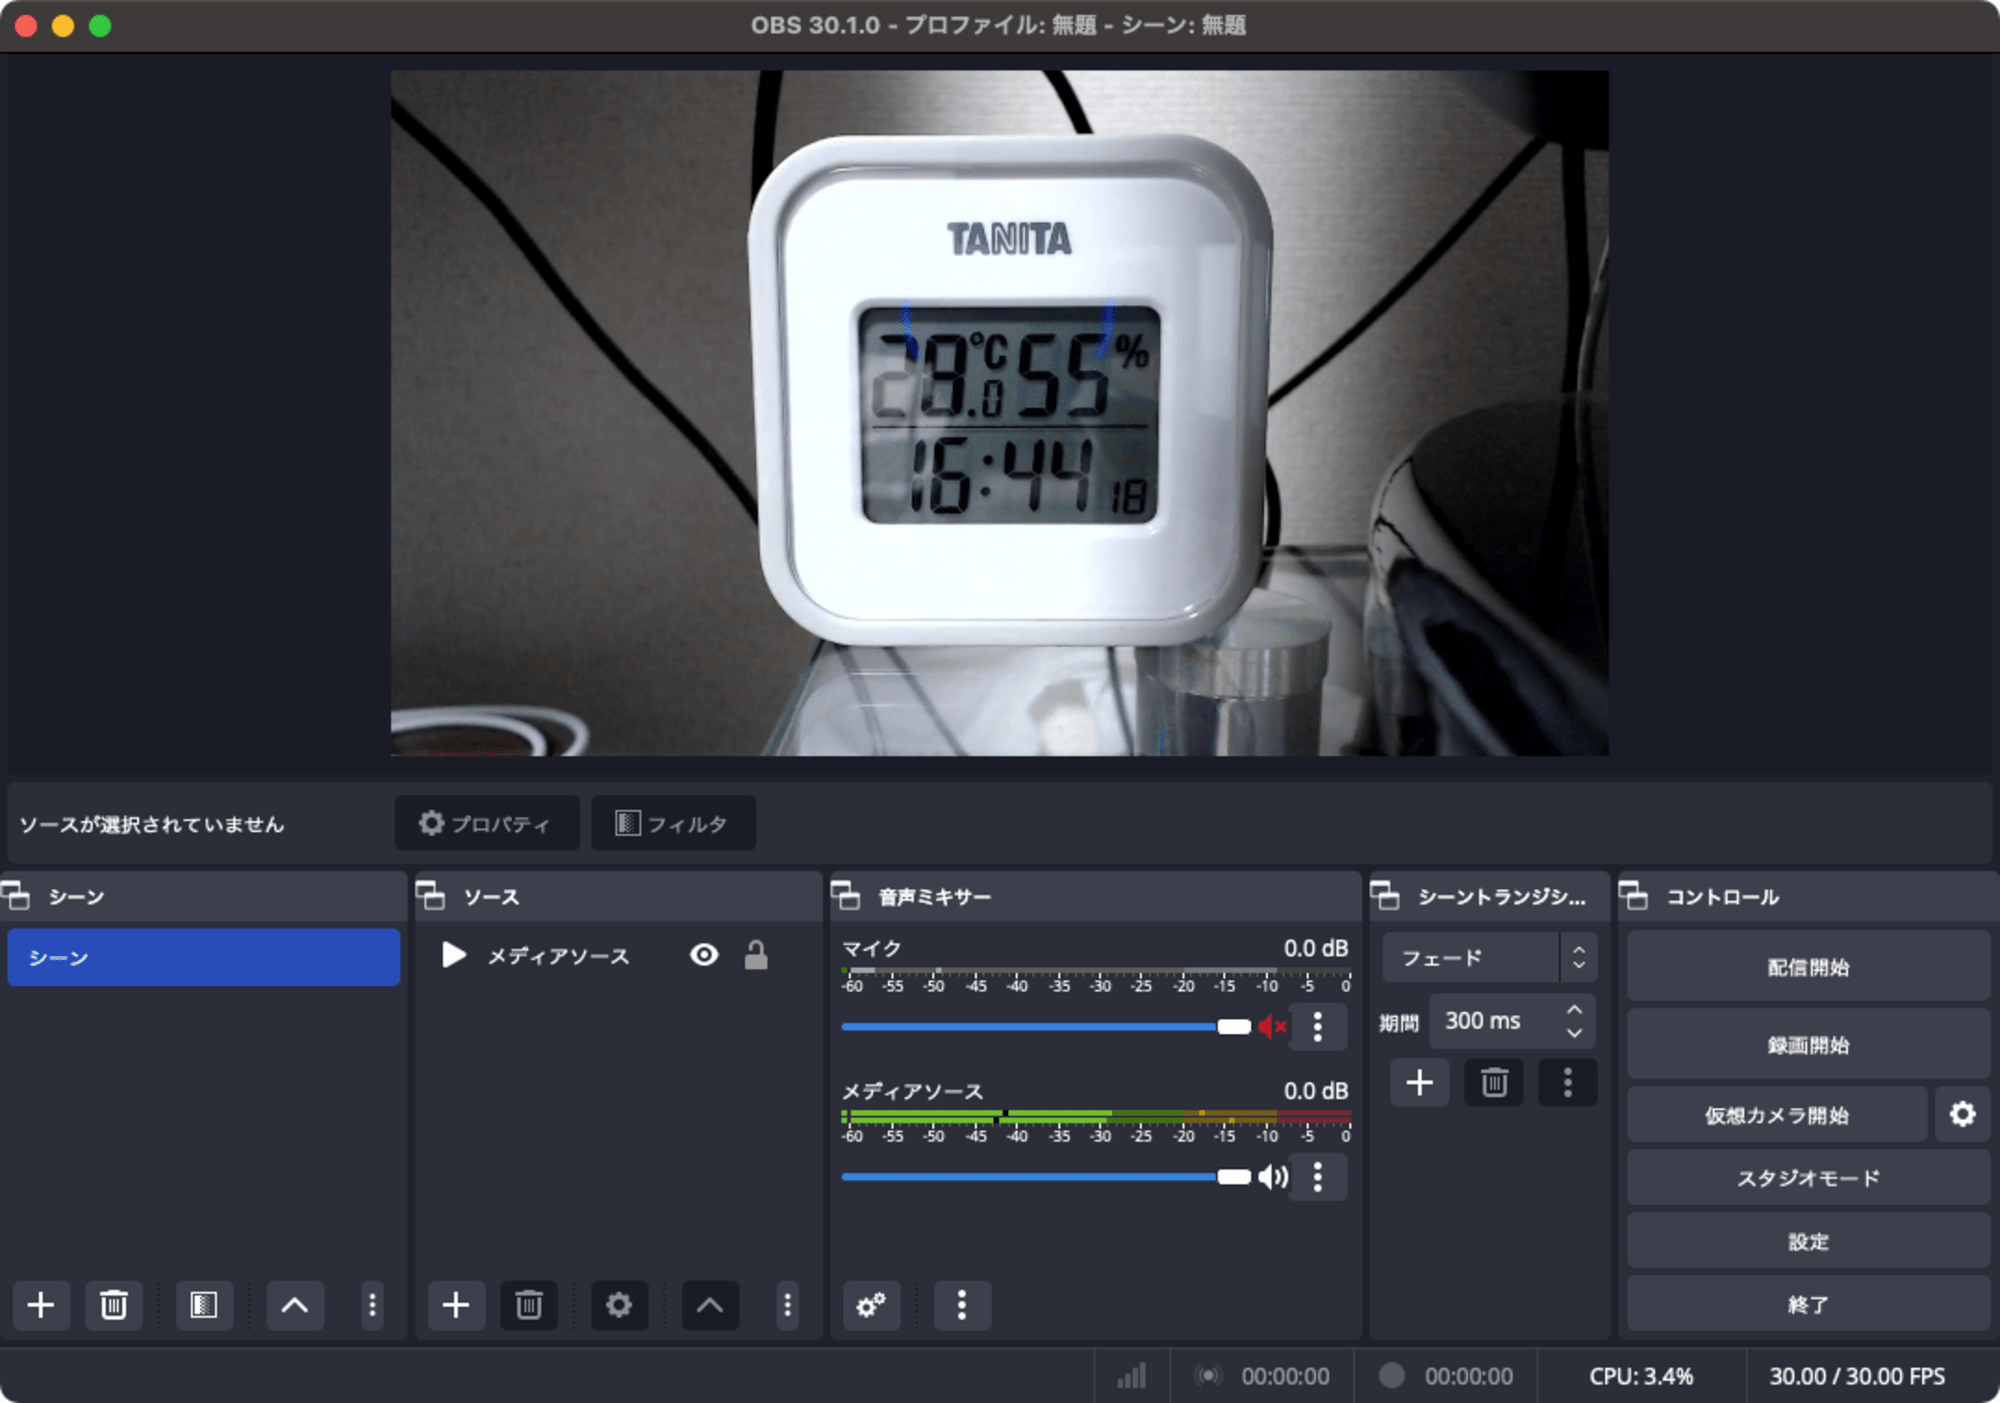
Task: Open scene filters icon in Scenes panel
Action: (204, 1305)
